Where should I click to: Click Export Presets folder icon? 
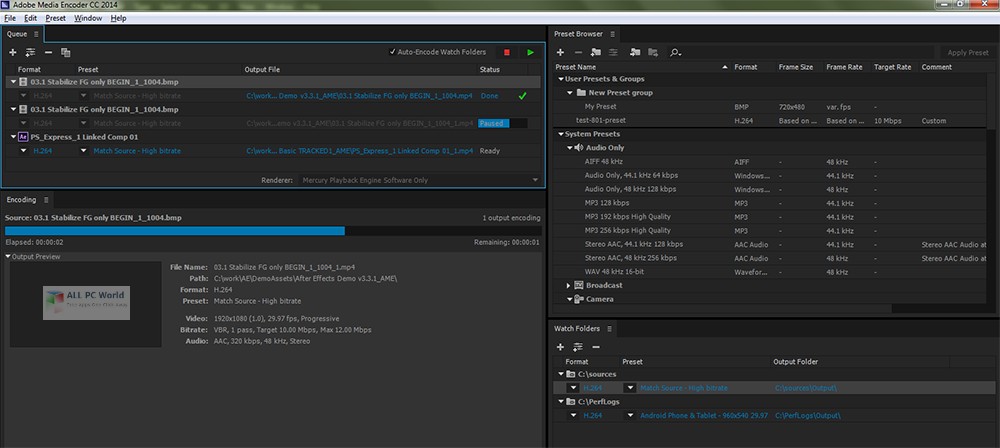click(653, 52)
